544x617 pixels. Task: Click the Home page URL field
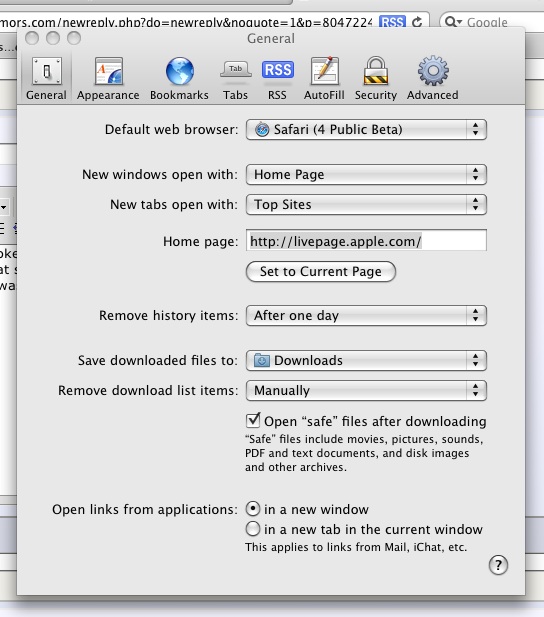click(x=366, y=240)
